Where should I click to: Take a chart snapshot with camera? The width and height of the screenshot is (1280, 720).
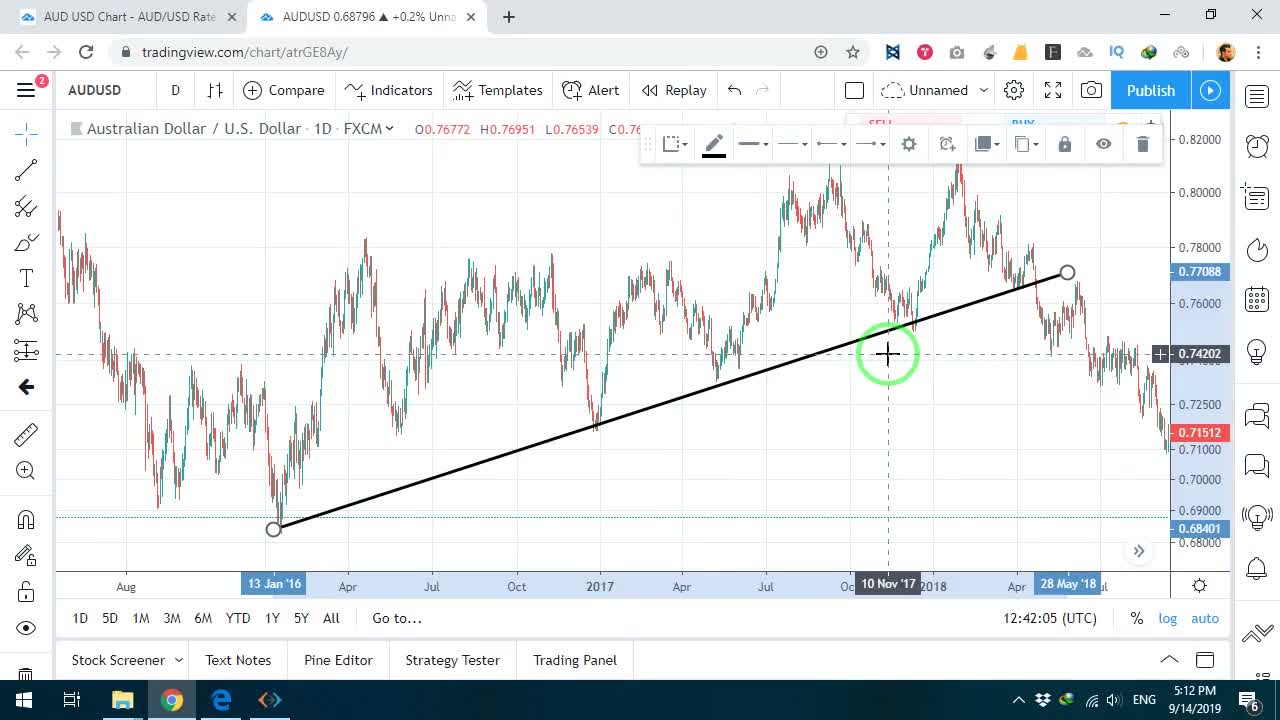[1092, 90]
